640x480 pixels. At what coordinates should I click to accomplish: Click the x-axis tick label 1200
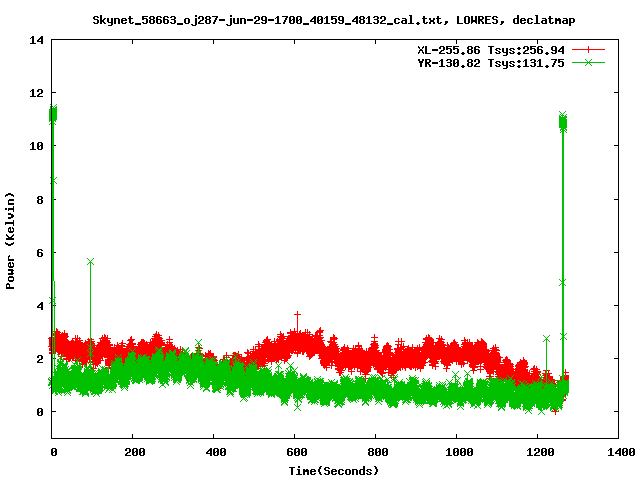(x=540, y=452)
